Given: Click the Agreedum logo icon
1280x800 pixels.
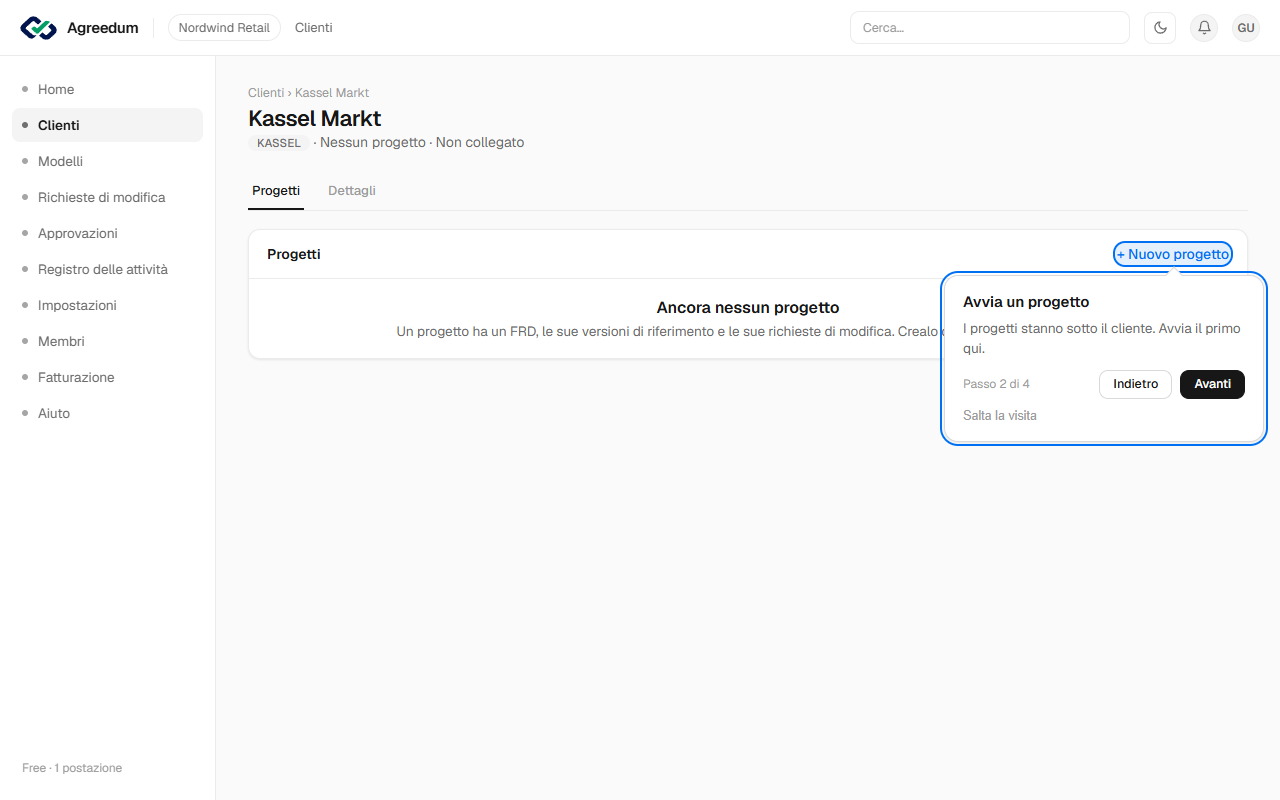Looking at the screenshot, I should point(39,28).
